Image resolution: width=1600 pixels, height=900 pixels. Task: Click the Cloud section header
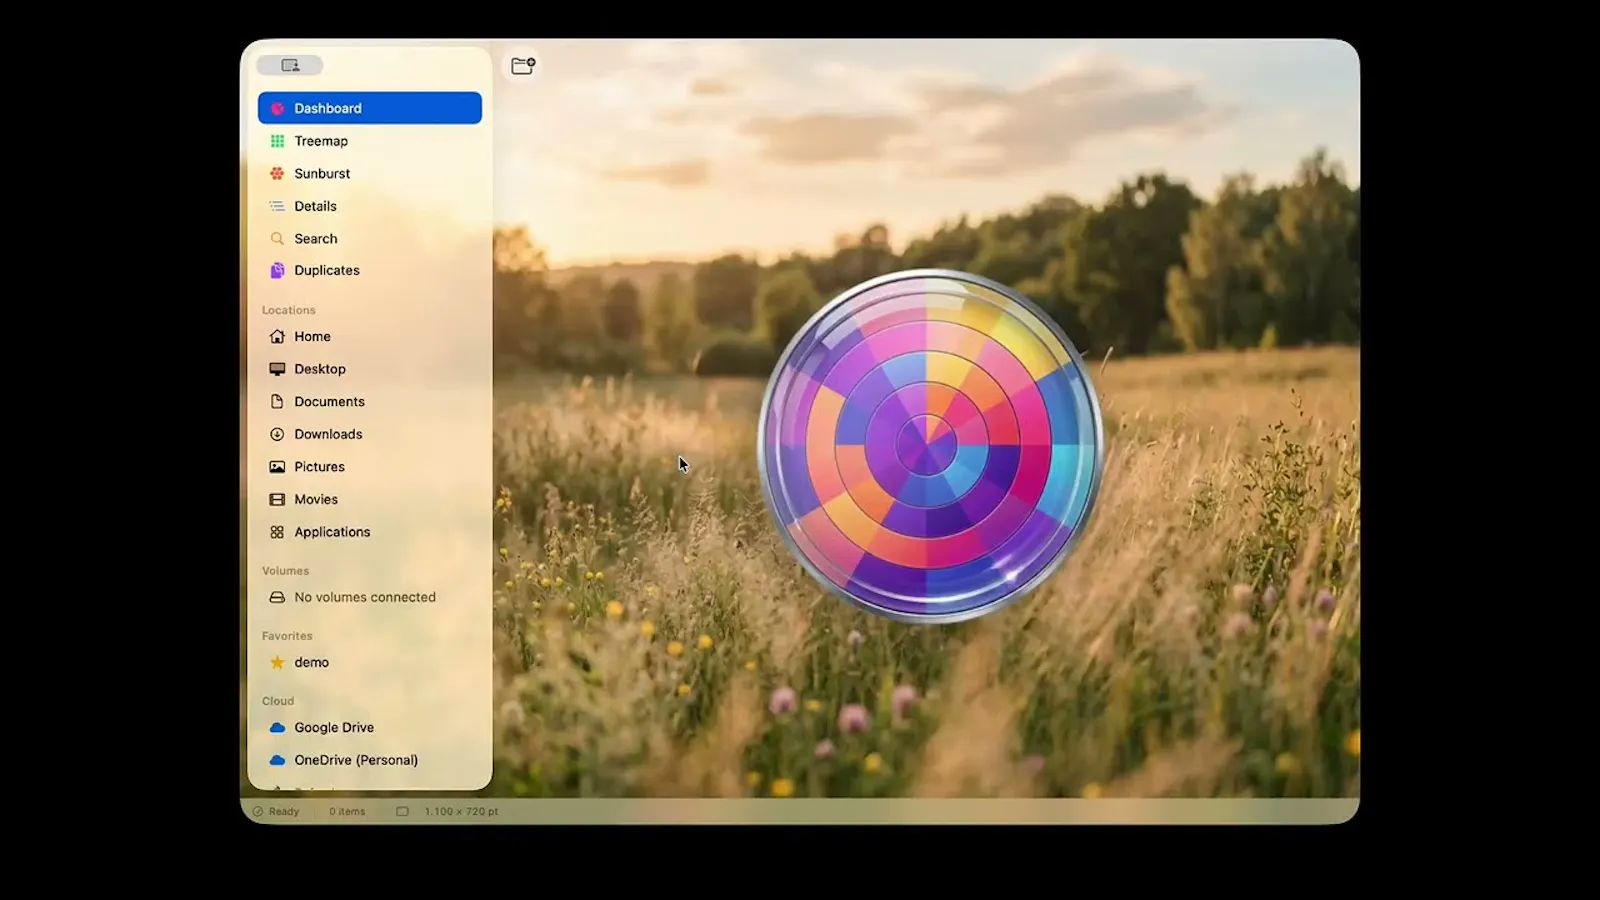[x=278, y=701]
